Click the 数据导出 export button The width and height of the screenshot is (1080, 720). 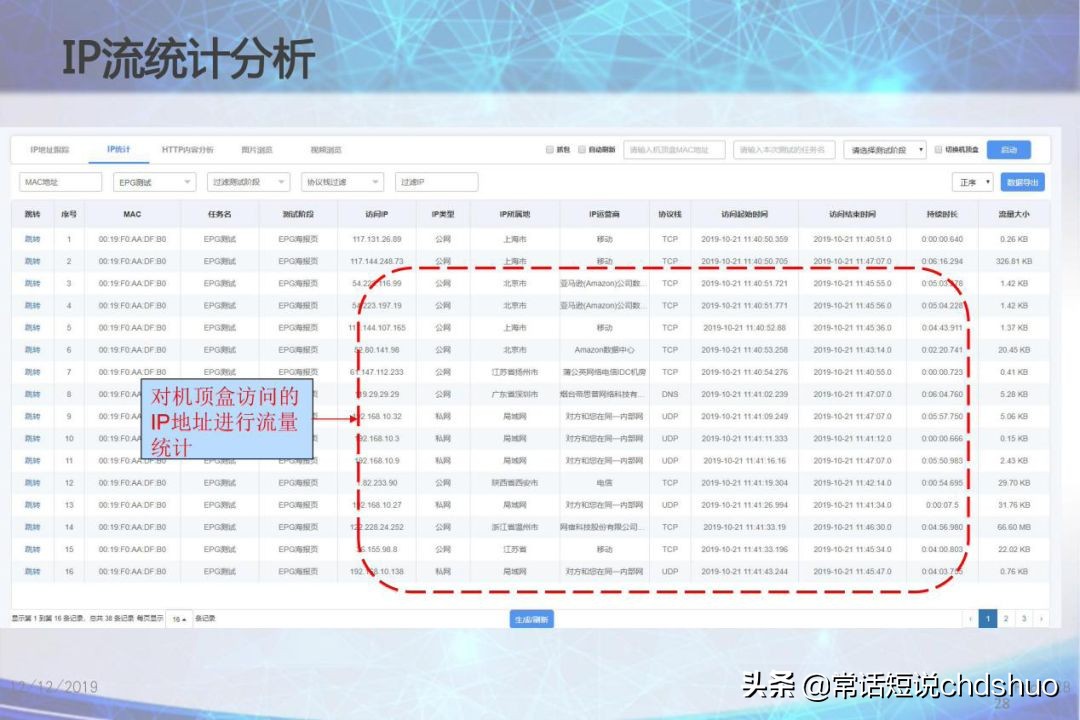coord(1022,182)
